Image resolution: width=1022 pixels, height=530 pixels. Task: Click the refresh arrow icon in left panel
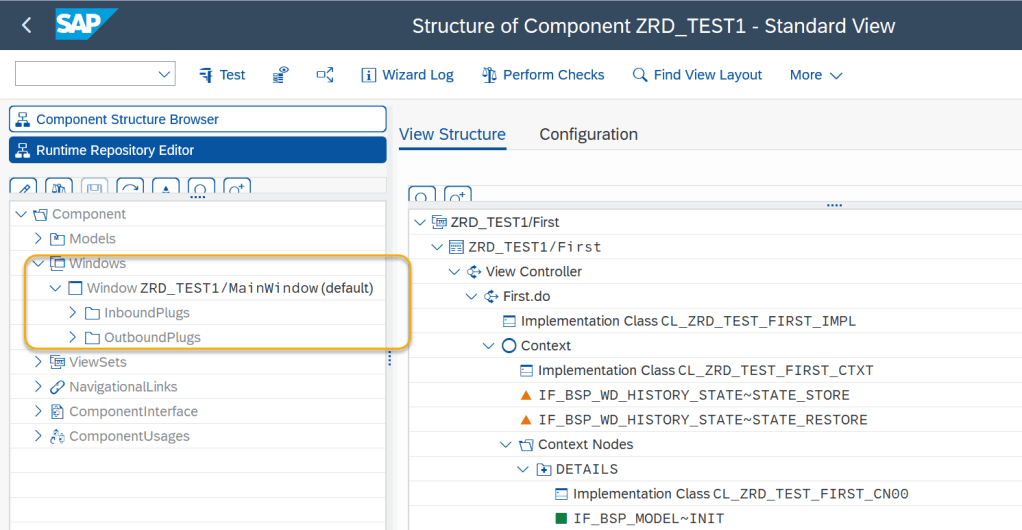point(130,189)
